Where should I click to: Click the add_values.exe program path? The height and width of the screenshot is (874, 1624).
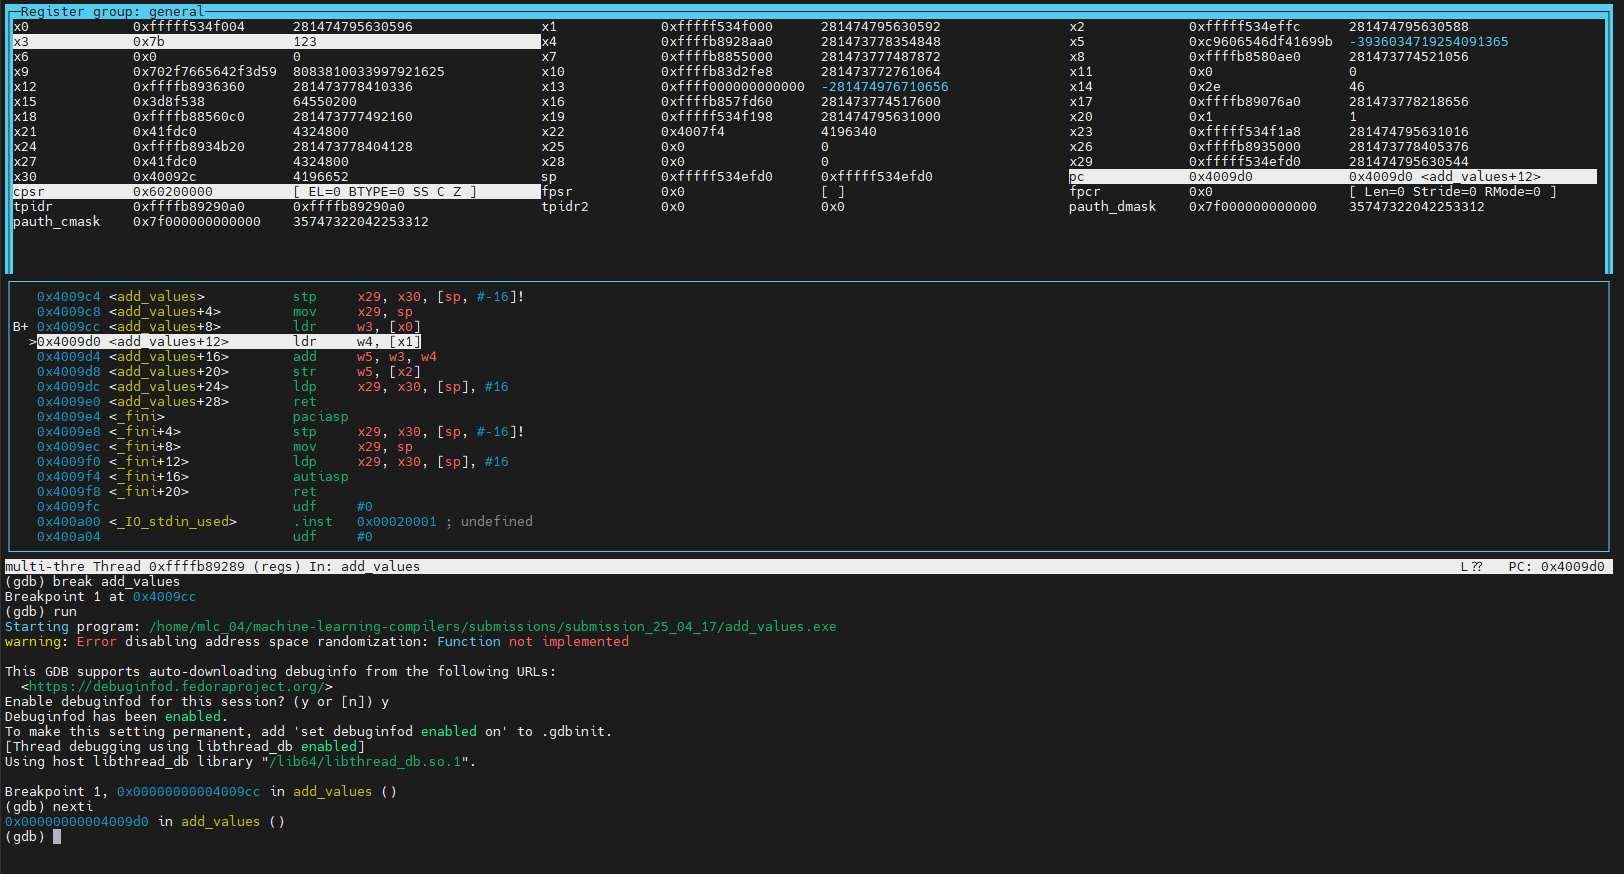click(493, 627)
